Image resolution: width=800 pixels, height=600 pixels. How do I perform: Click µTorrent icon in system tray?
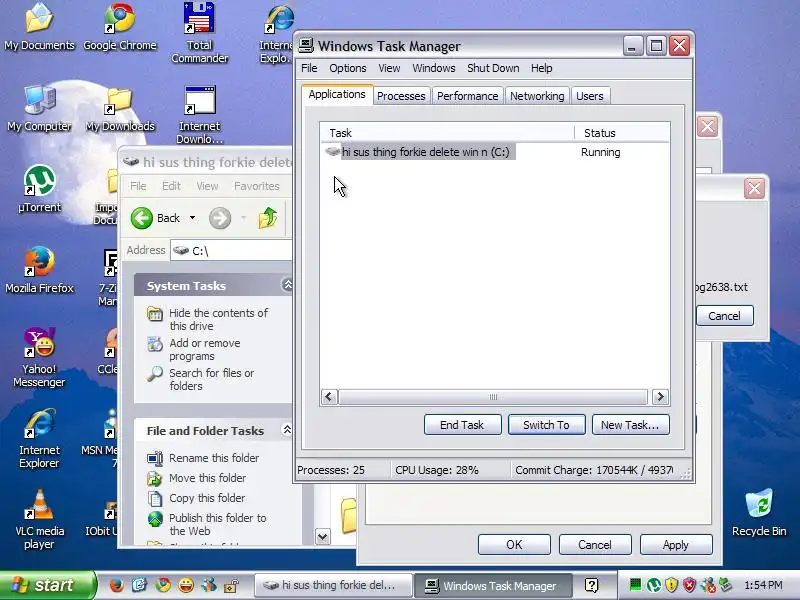[654, 585]
